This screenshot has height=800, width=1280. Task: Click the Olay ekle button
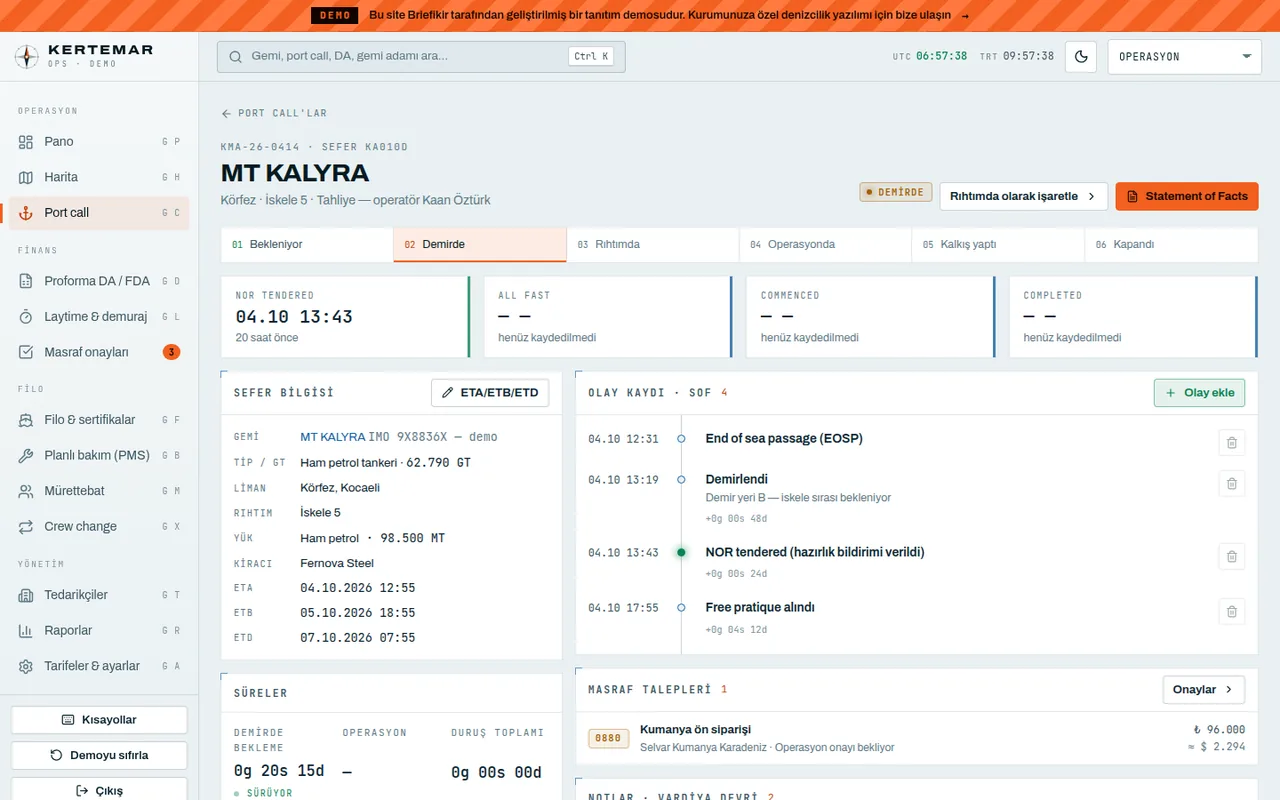(1200, 393)
